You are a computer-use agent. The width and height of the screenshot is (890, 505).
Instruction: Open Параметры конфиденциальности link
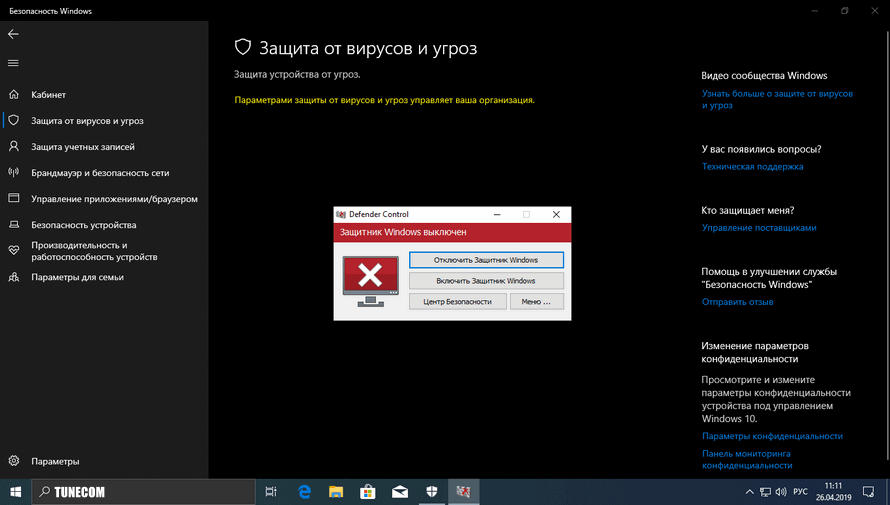772,436
